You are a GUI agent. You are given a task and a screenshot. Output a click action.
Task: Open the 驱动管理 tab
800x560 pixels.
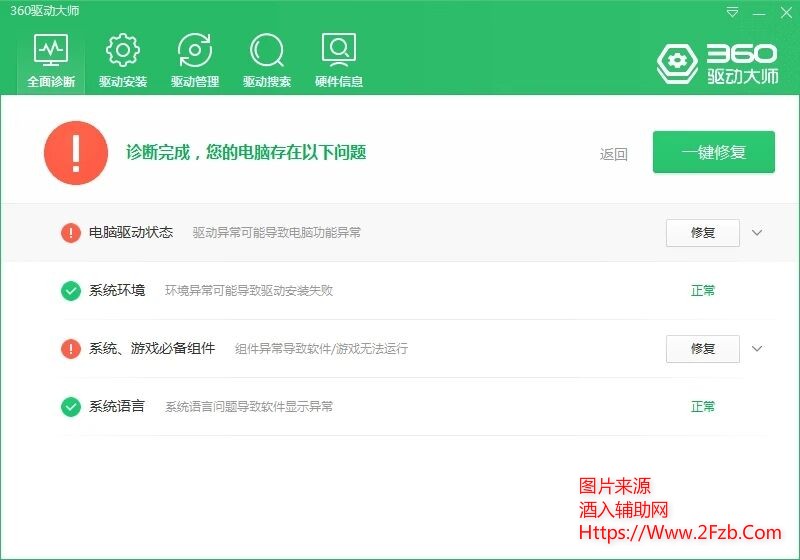coord(195,60)
